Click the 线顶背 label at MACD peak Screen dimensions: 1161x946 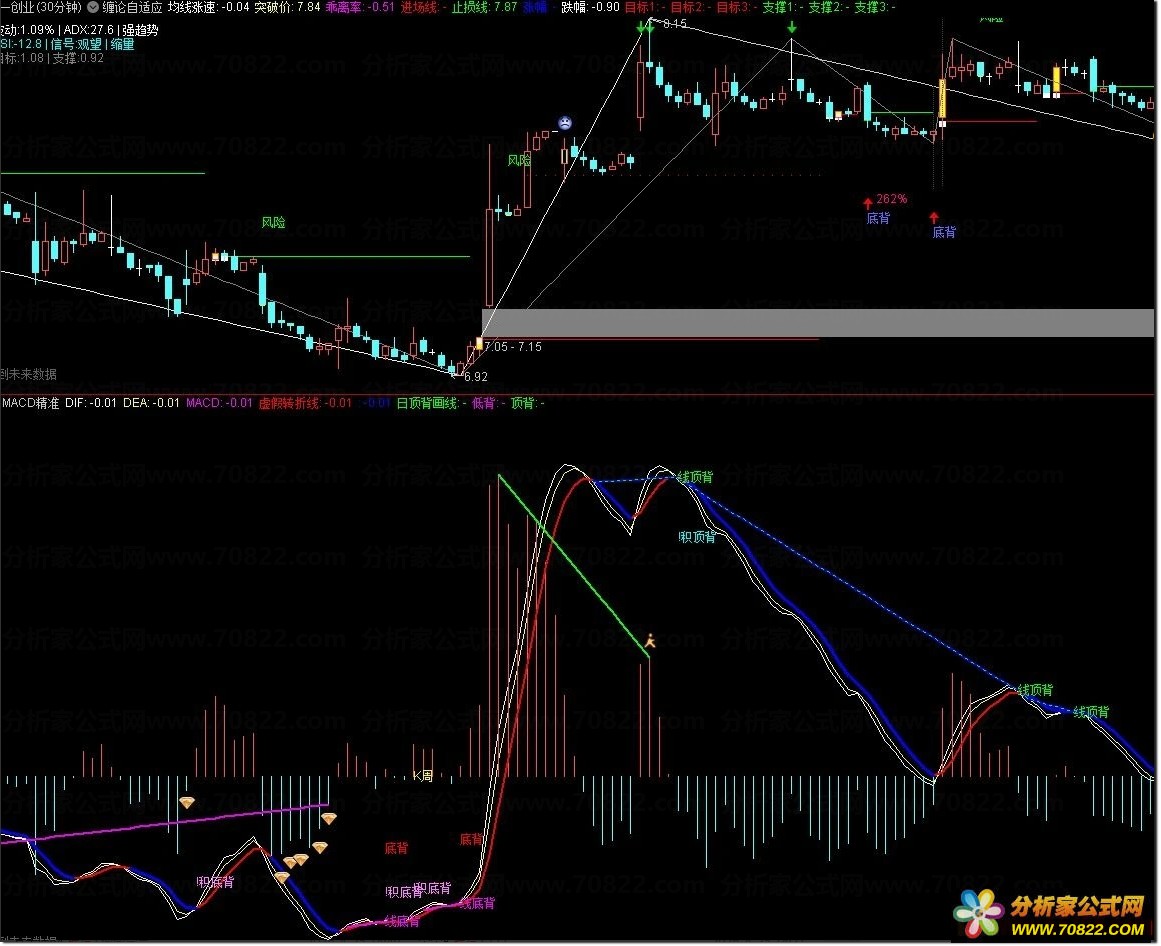pos(695,477)
